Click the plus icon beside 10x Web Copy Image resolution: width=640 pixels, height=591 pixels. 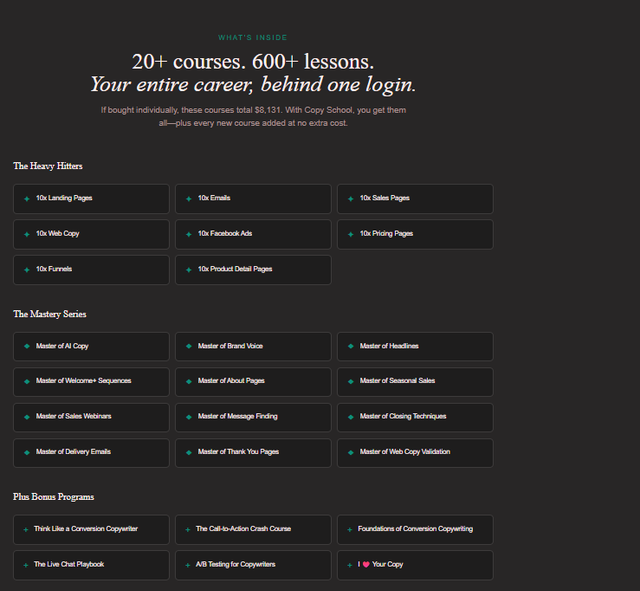point(27,234)
